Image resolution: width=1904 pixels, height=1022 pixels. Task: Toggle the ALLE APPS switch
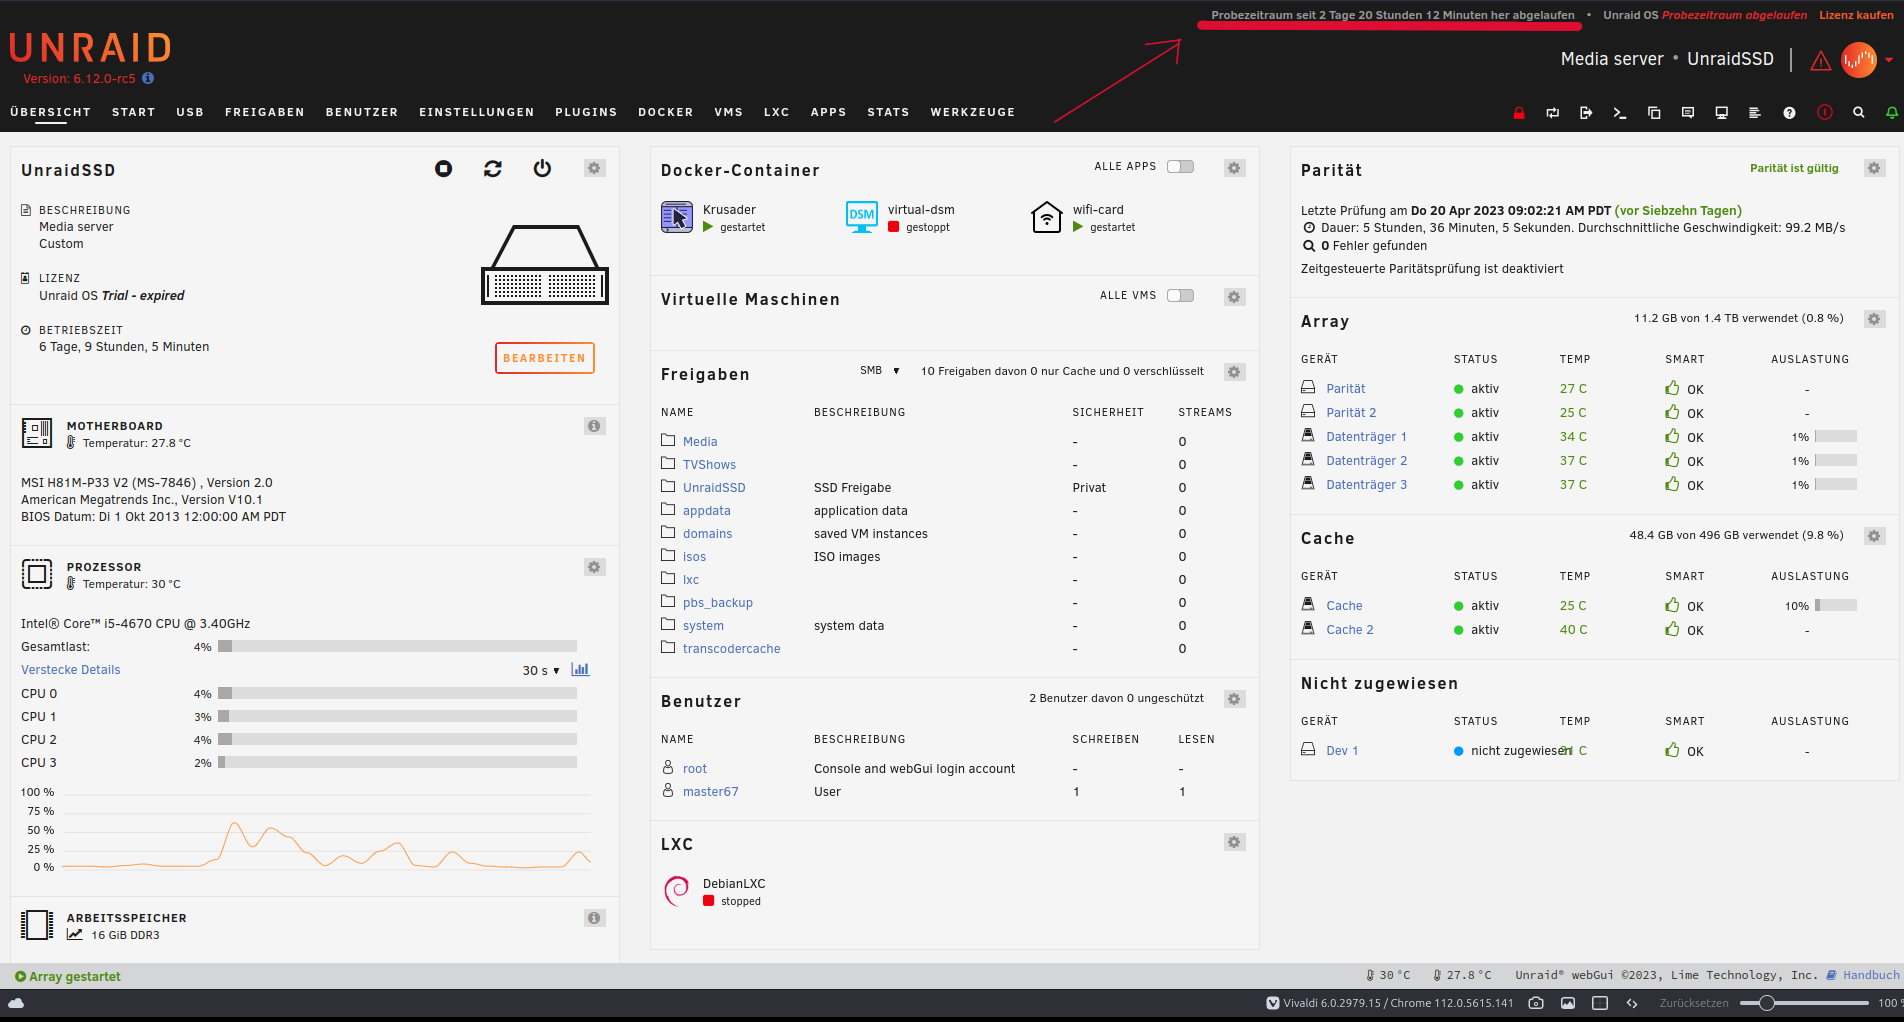(1181, 167)
